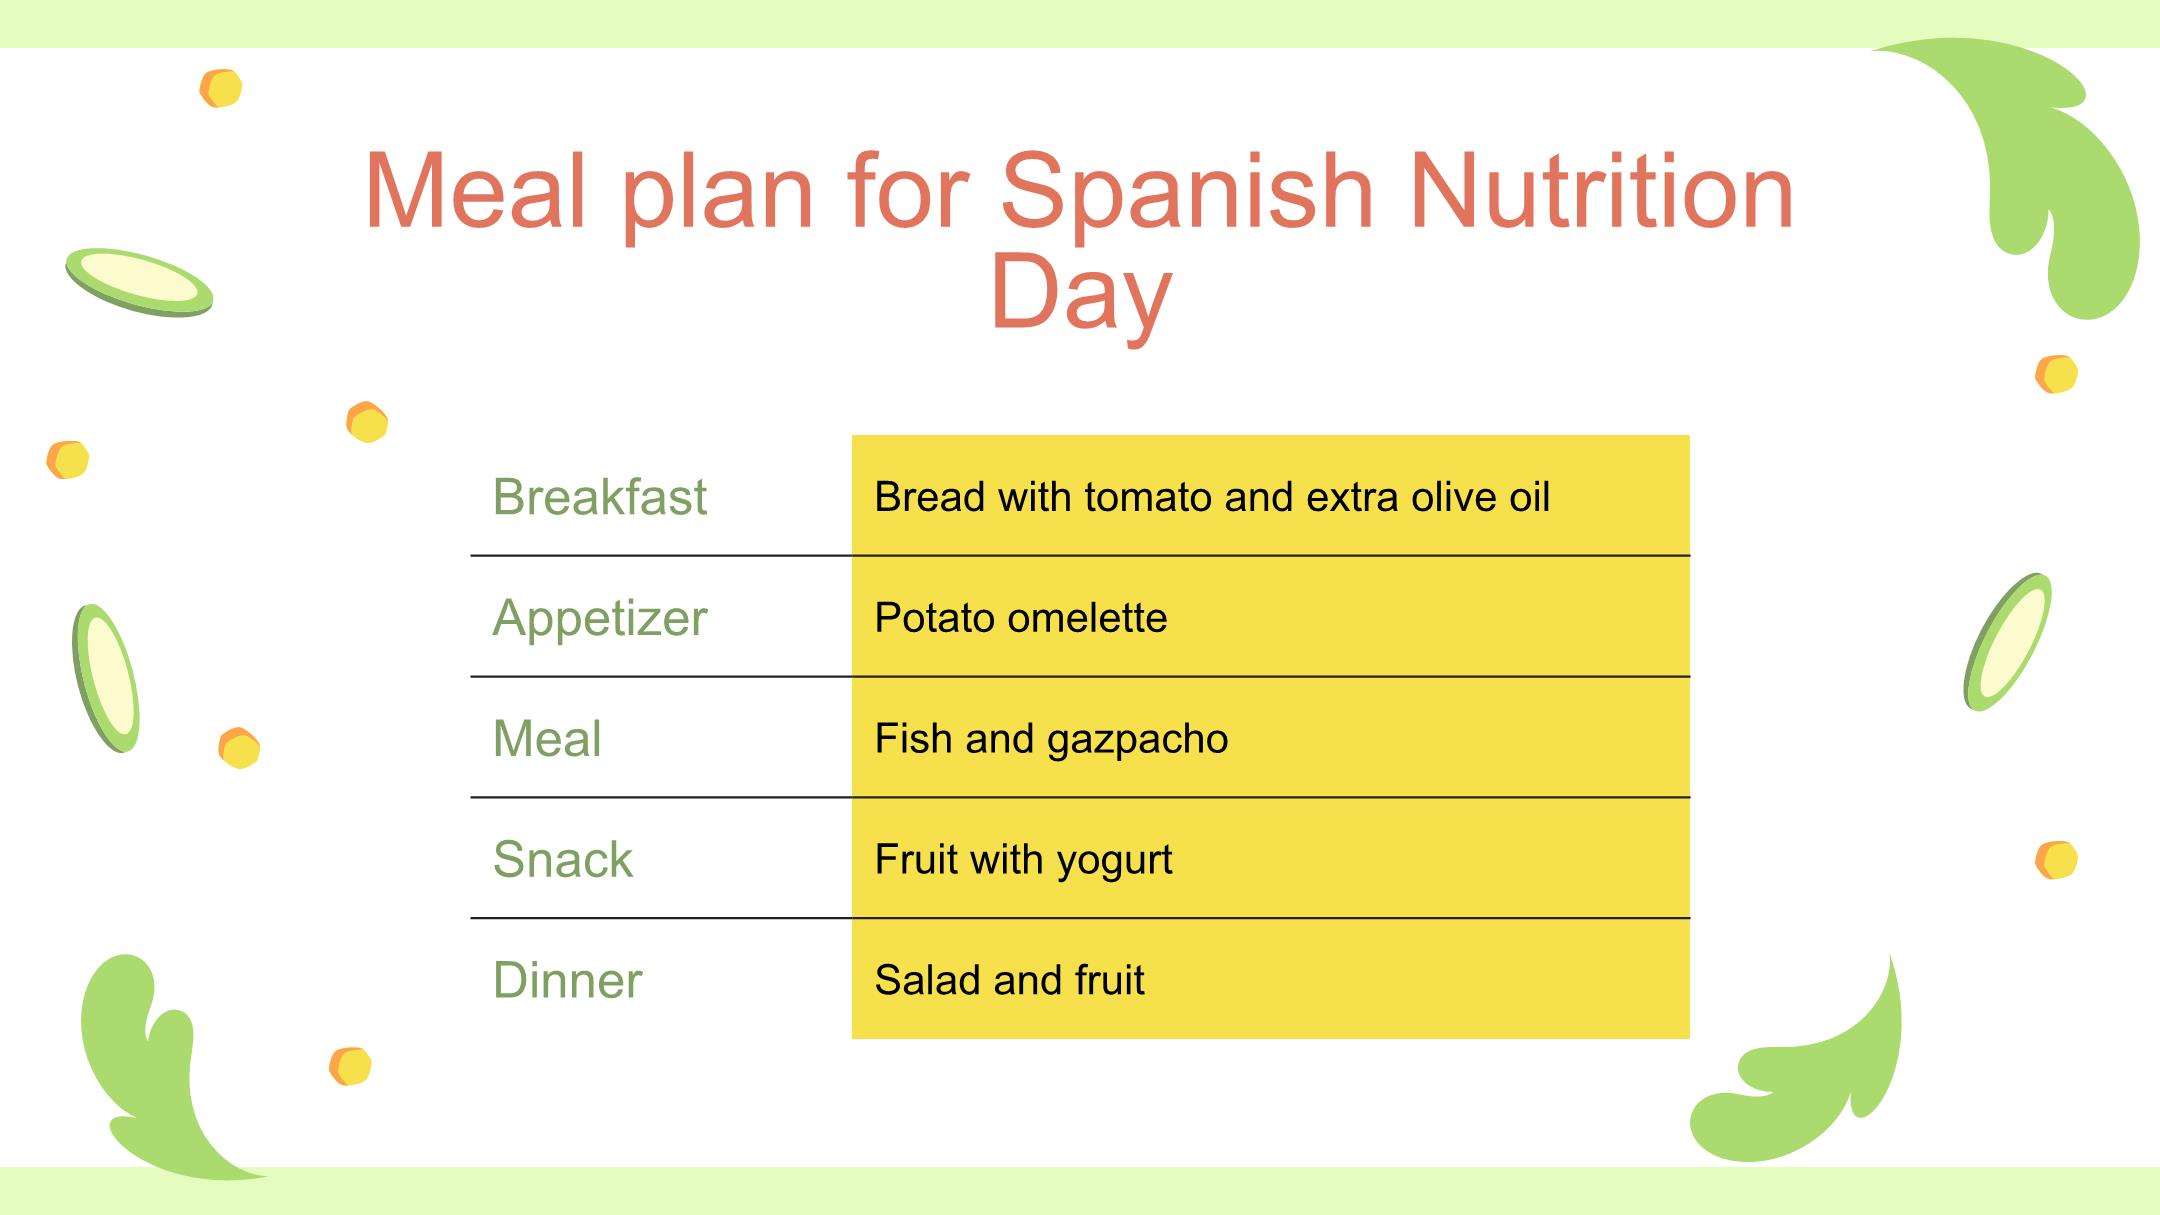
Task: Click the 'Potato omelette' cell
Action: [1270, 617]
